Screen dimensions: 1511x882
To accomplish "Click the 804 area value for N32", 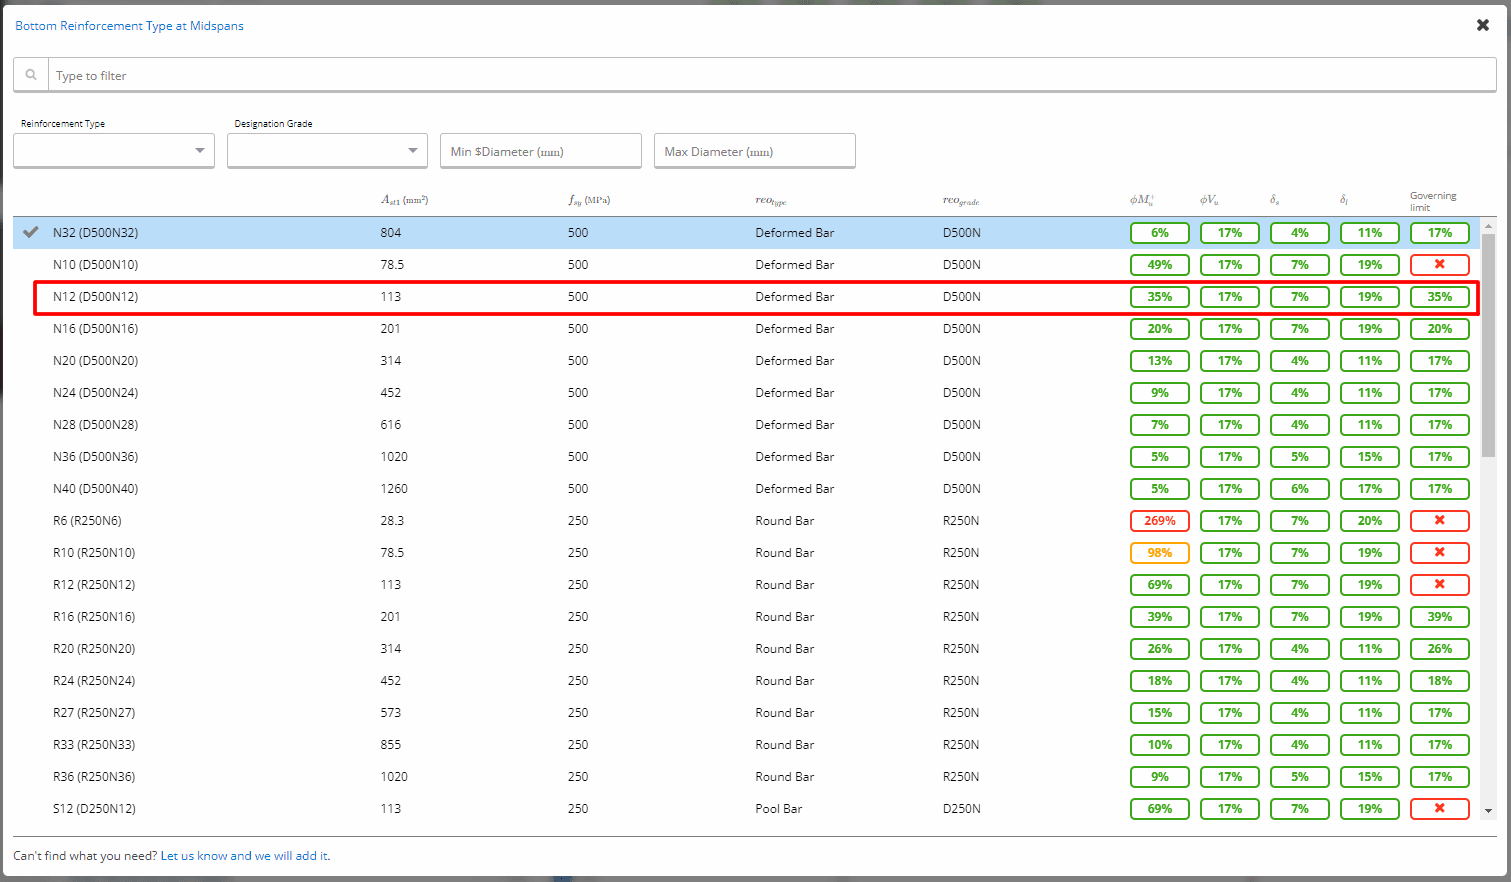I will [x=391, y=233].
